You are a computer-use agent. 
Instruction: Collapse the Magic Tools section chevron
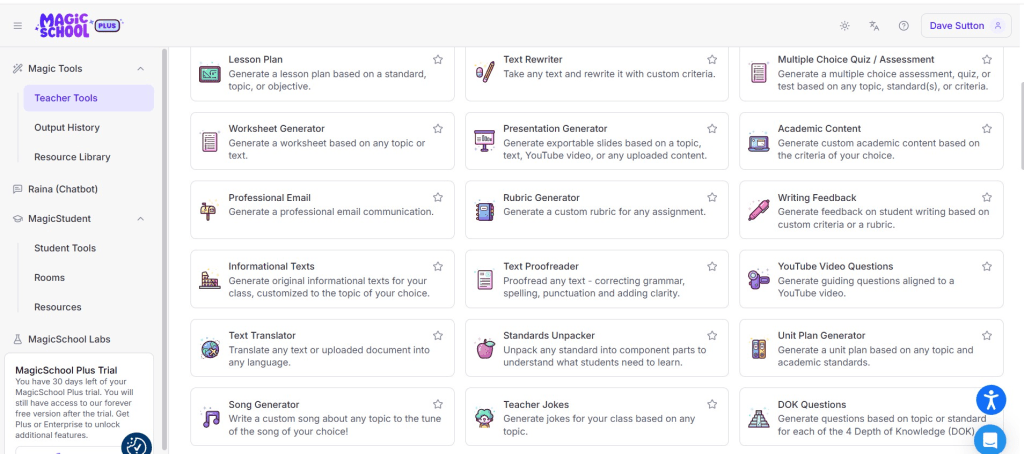pyautogui.click(x=140, y=69)
